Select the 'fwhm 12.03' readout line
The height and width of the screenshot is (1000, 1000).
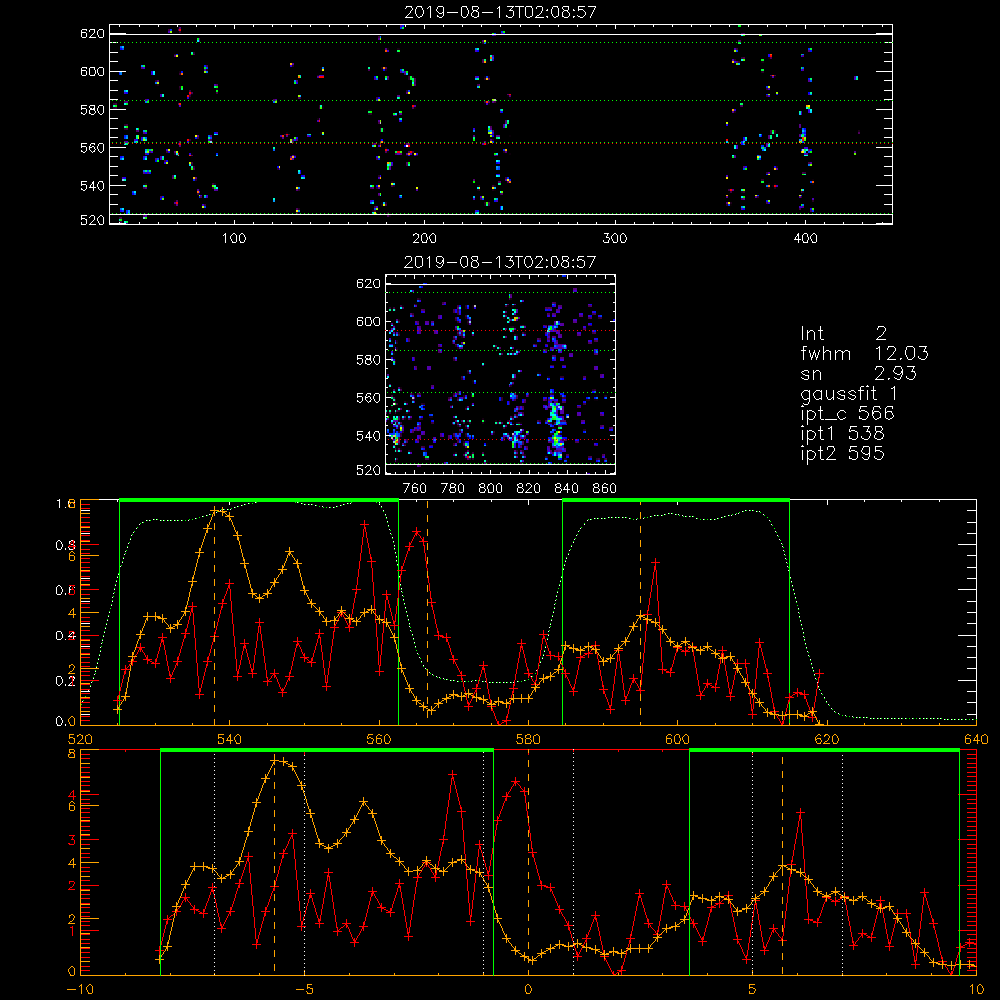tap(864, 353)
